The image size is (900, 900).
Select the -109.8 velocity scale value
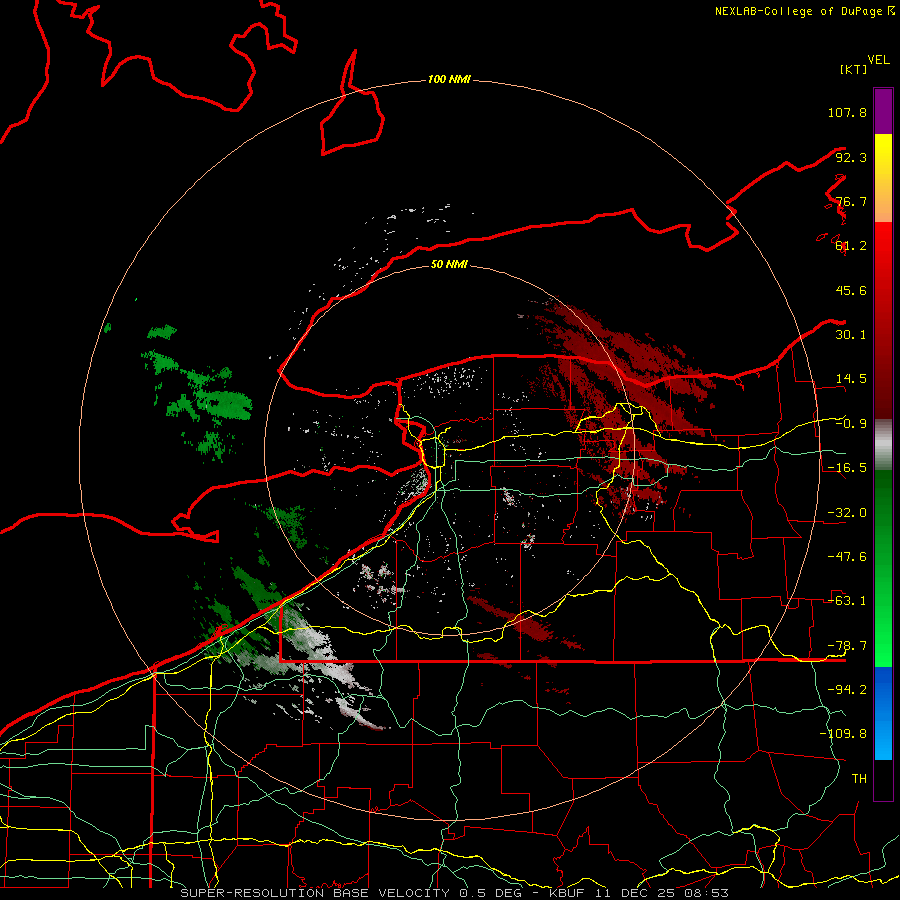point(843,734)
